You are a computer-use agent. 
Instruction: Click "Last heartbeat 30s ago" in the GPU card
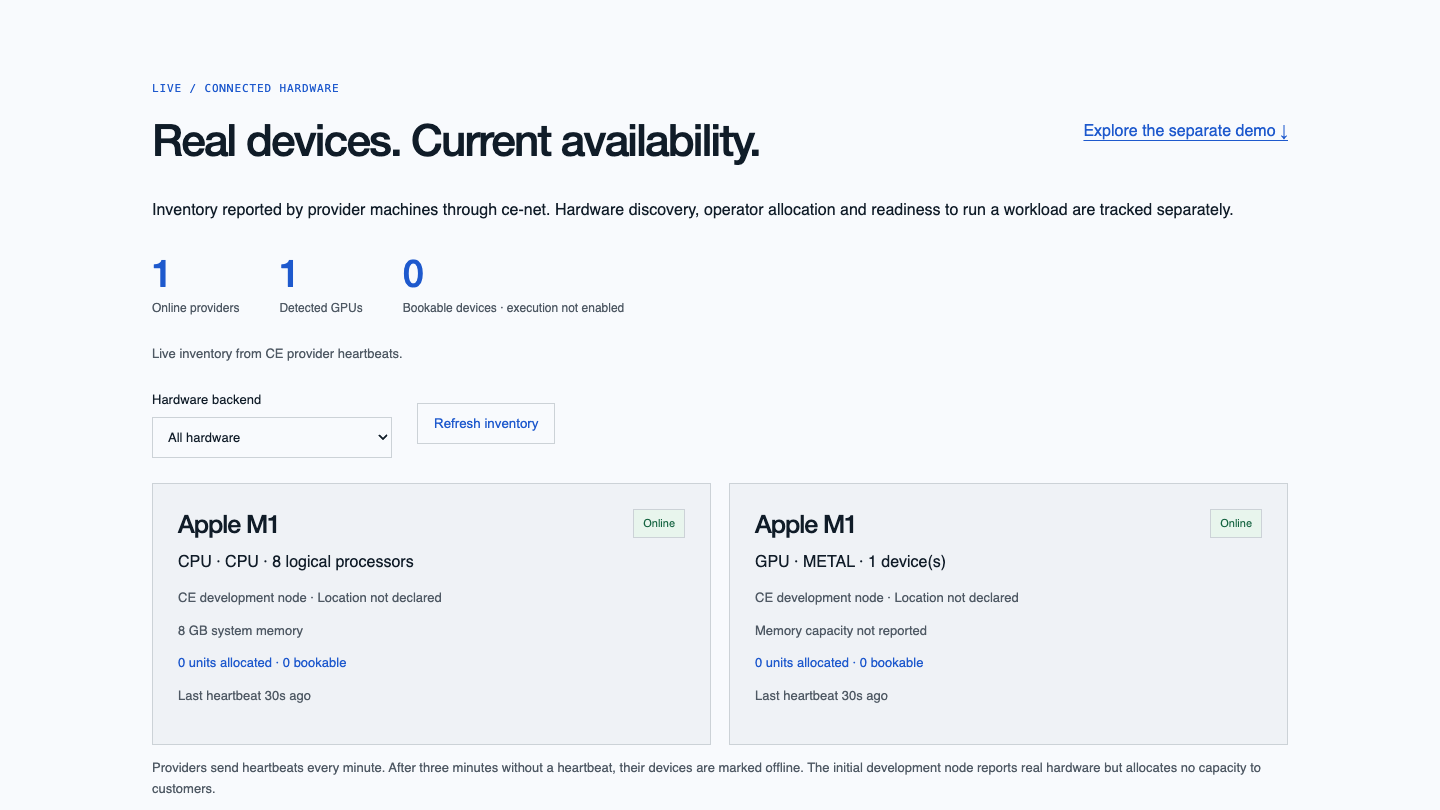(821, 696)
